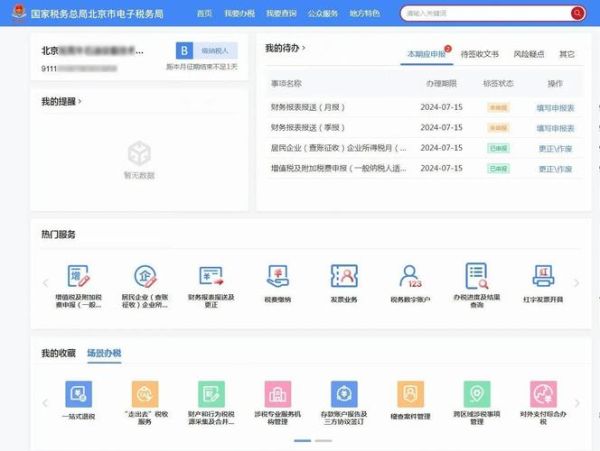Open 红字发票开具 service icon
Screen dimensions: 600x451
[543, 276]
